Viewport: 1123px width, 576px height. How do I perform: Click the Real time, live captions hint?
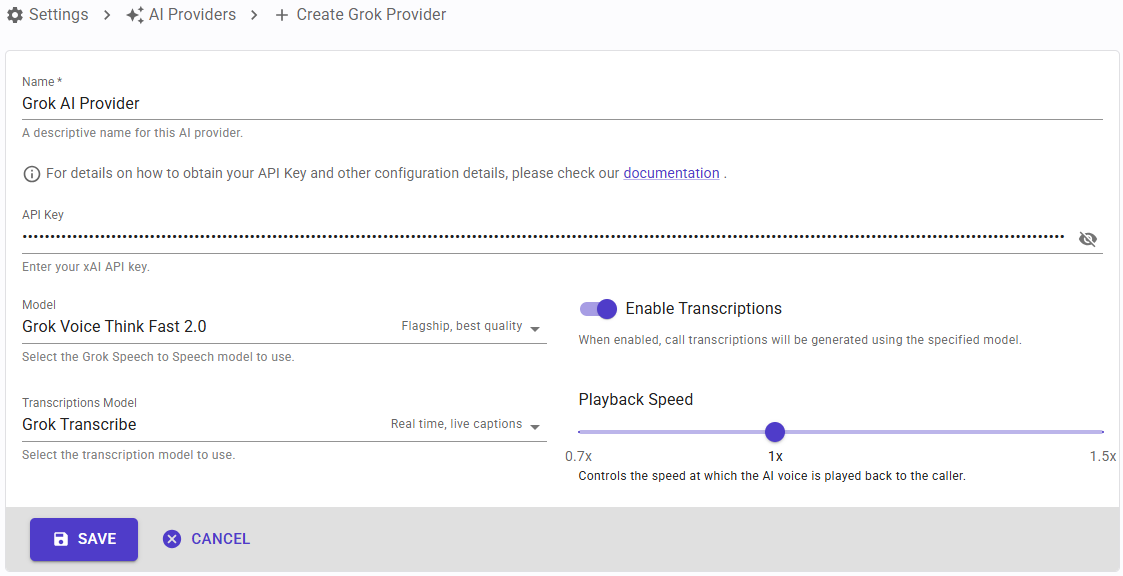pos(456,424)
